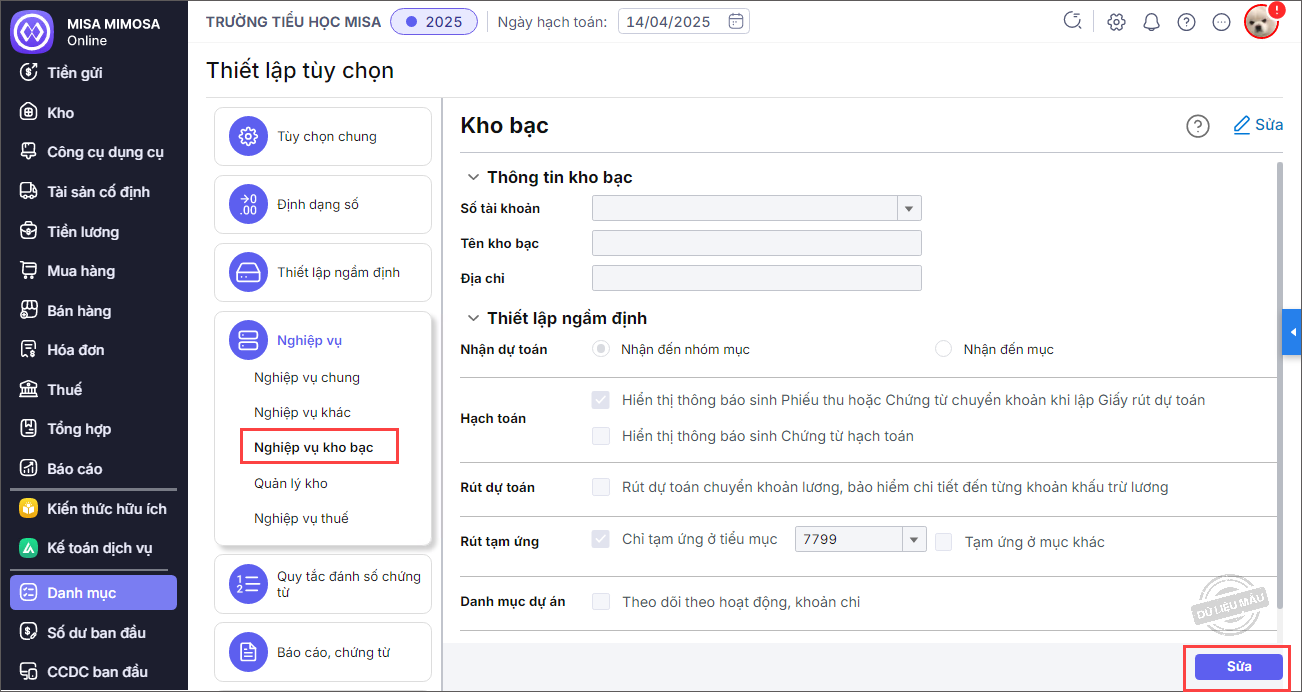Viewport: 1302px width, 692px height.
Task: Toggle Hiển thị thông báo sinh Phiếu thu checkbox
Action: (601, 400)
